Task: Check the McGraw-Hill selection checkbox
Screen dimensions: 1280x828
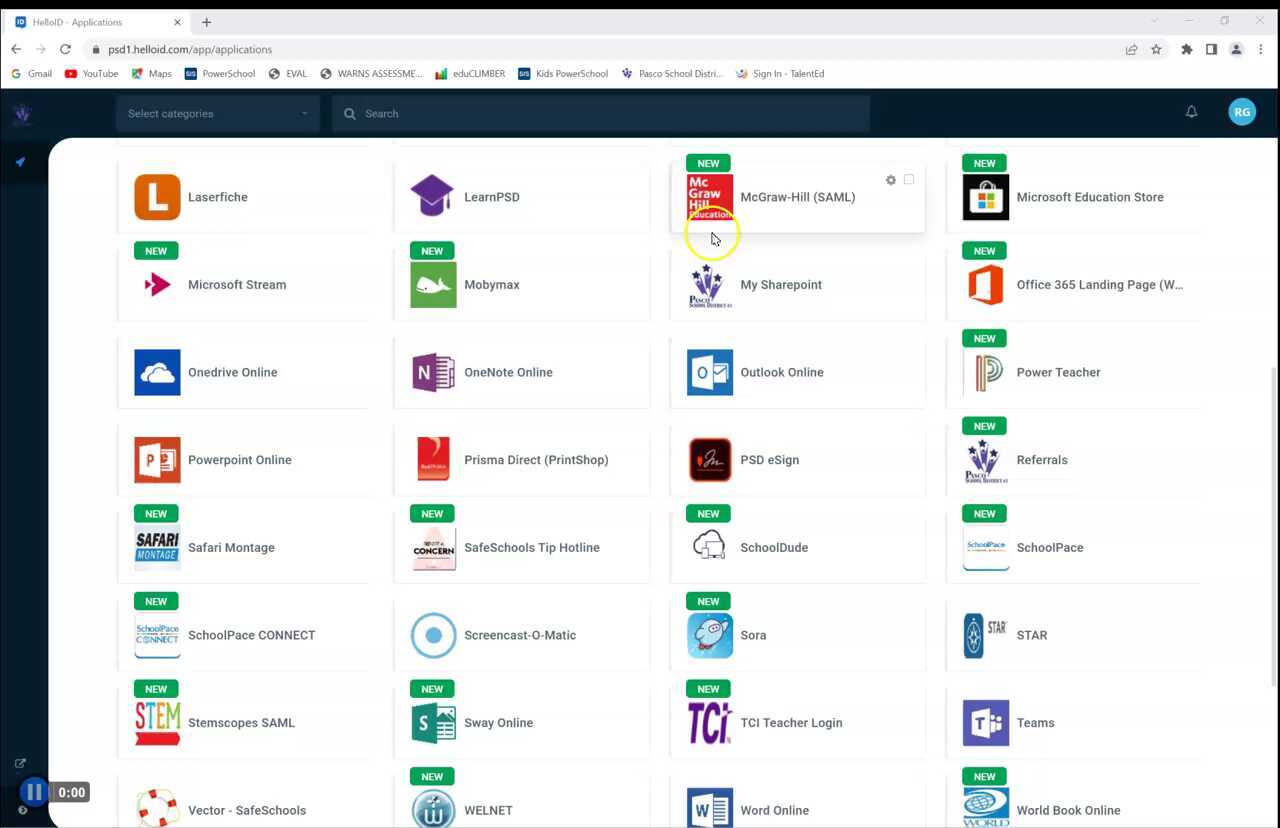Action: (x=909, y=180)
